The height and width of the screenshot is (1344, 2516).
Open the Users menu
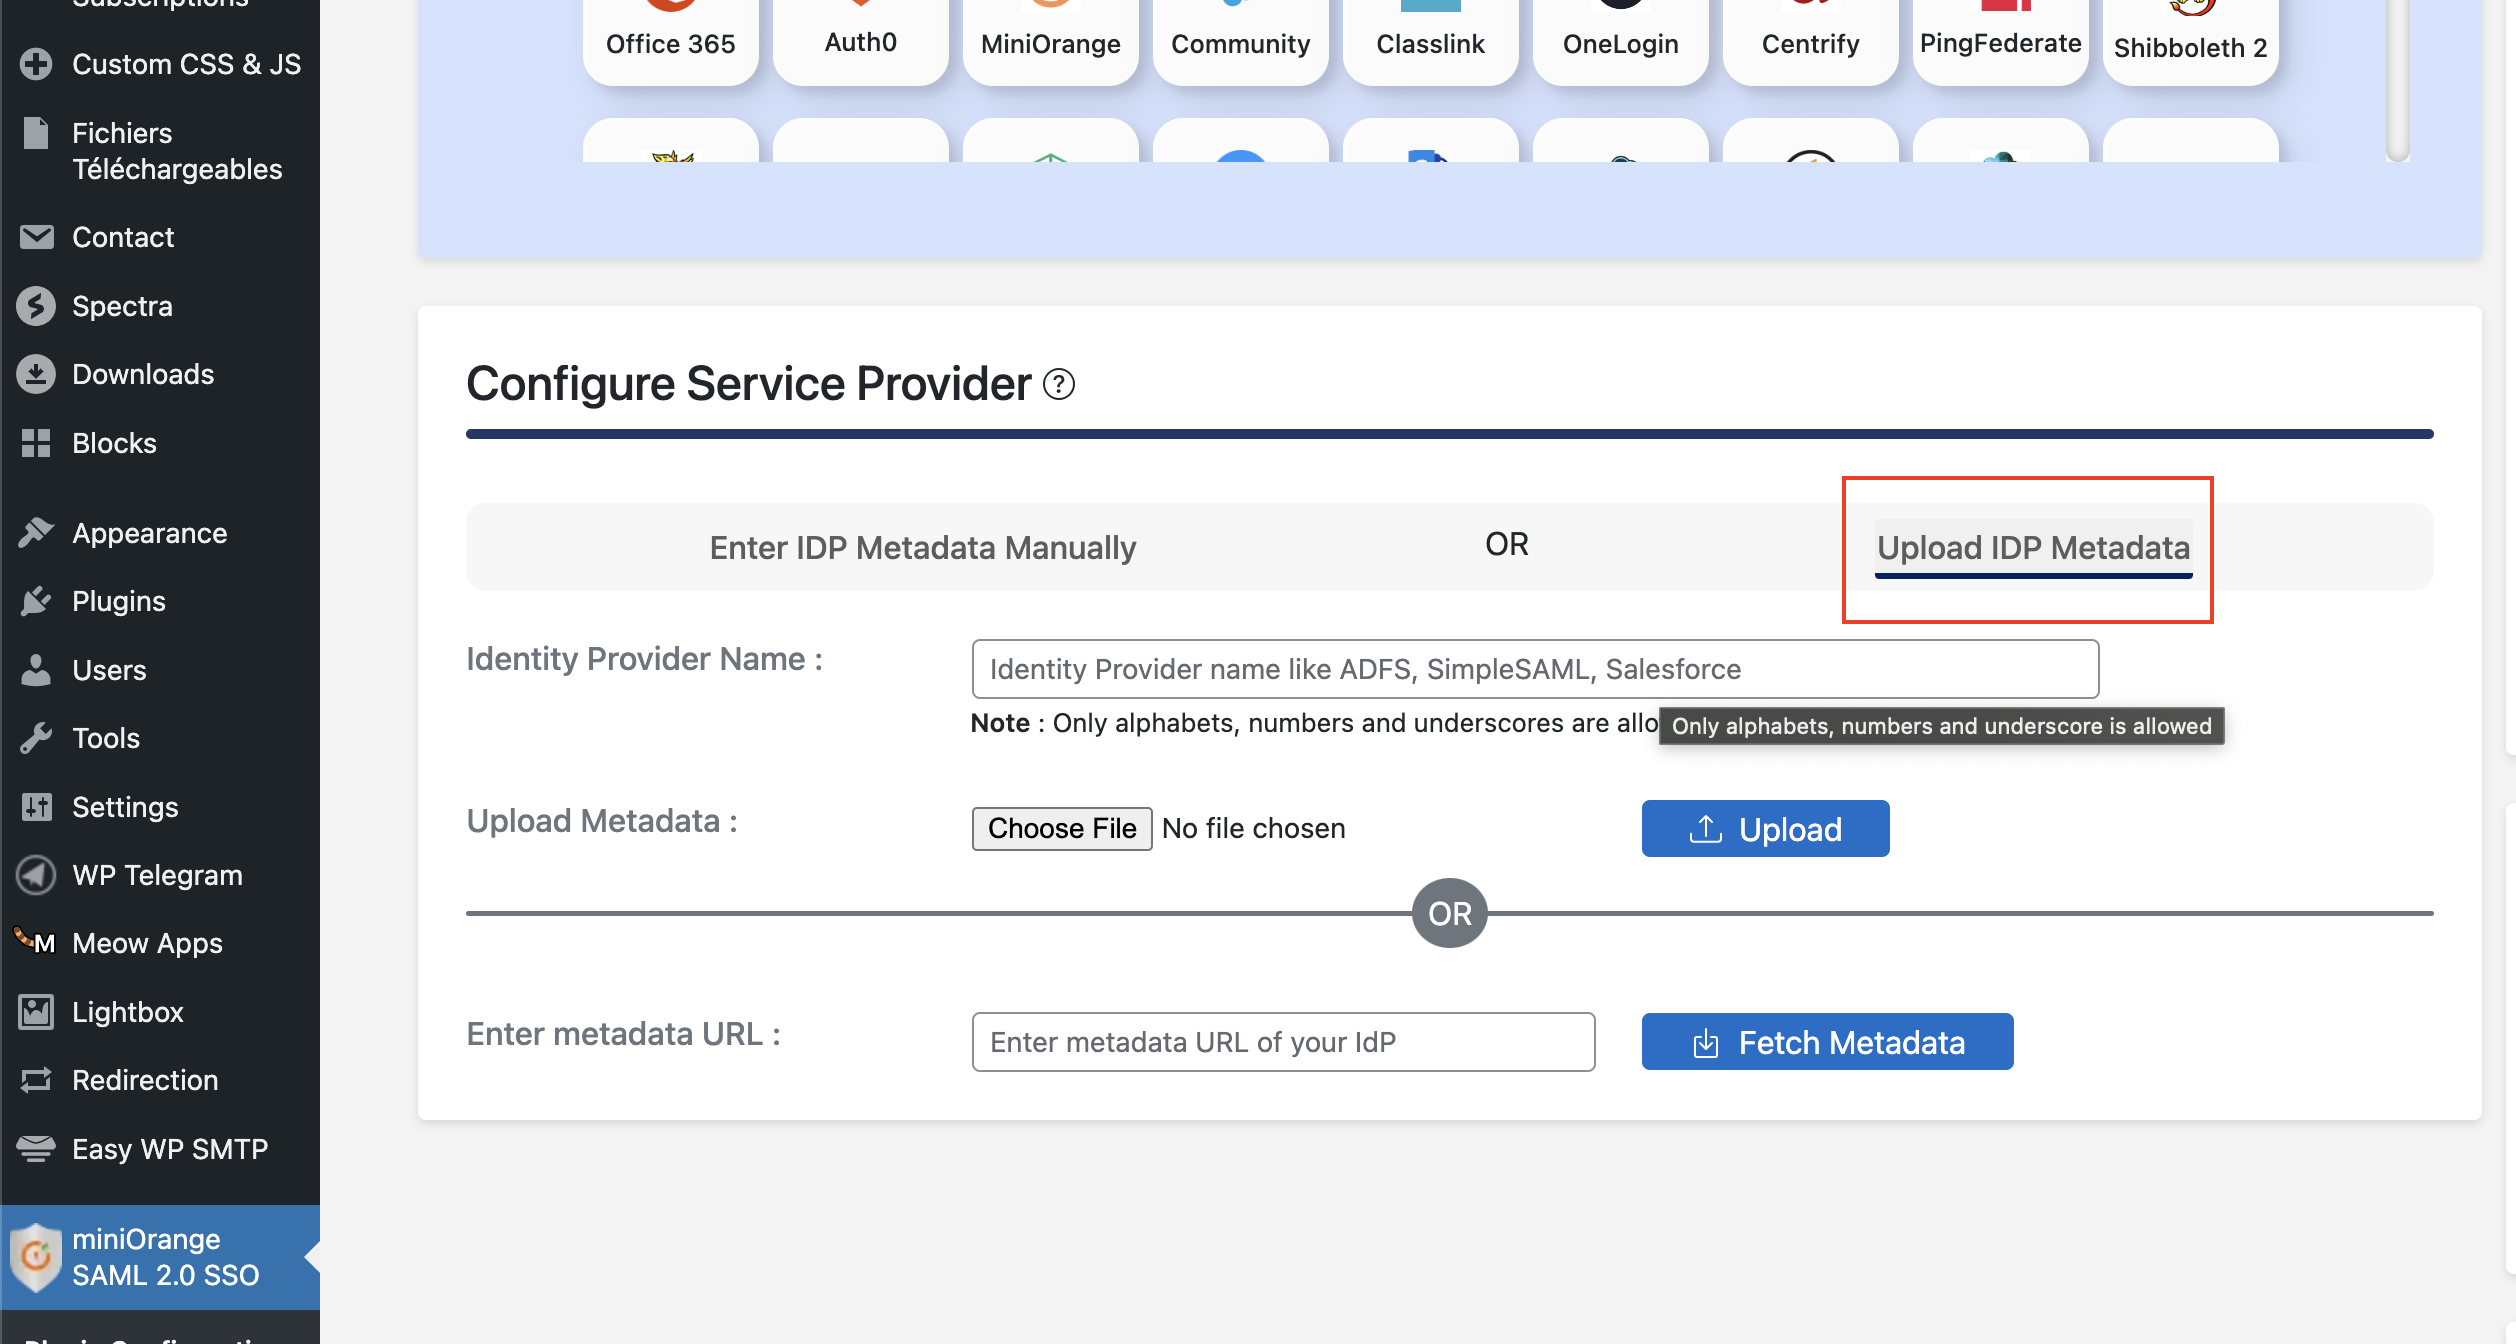[160, 670]
